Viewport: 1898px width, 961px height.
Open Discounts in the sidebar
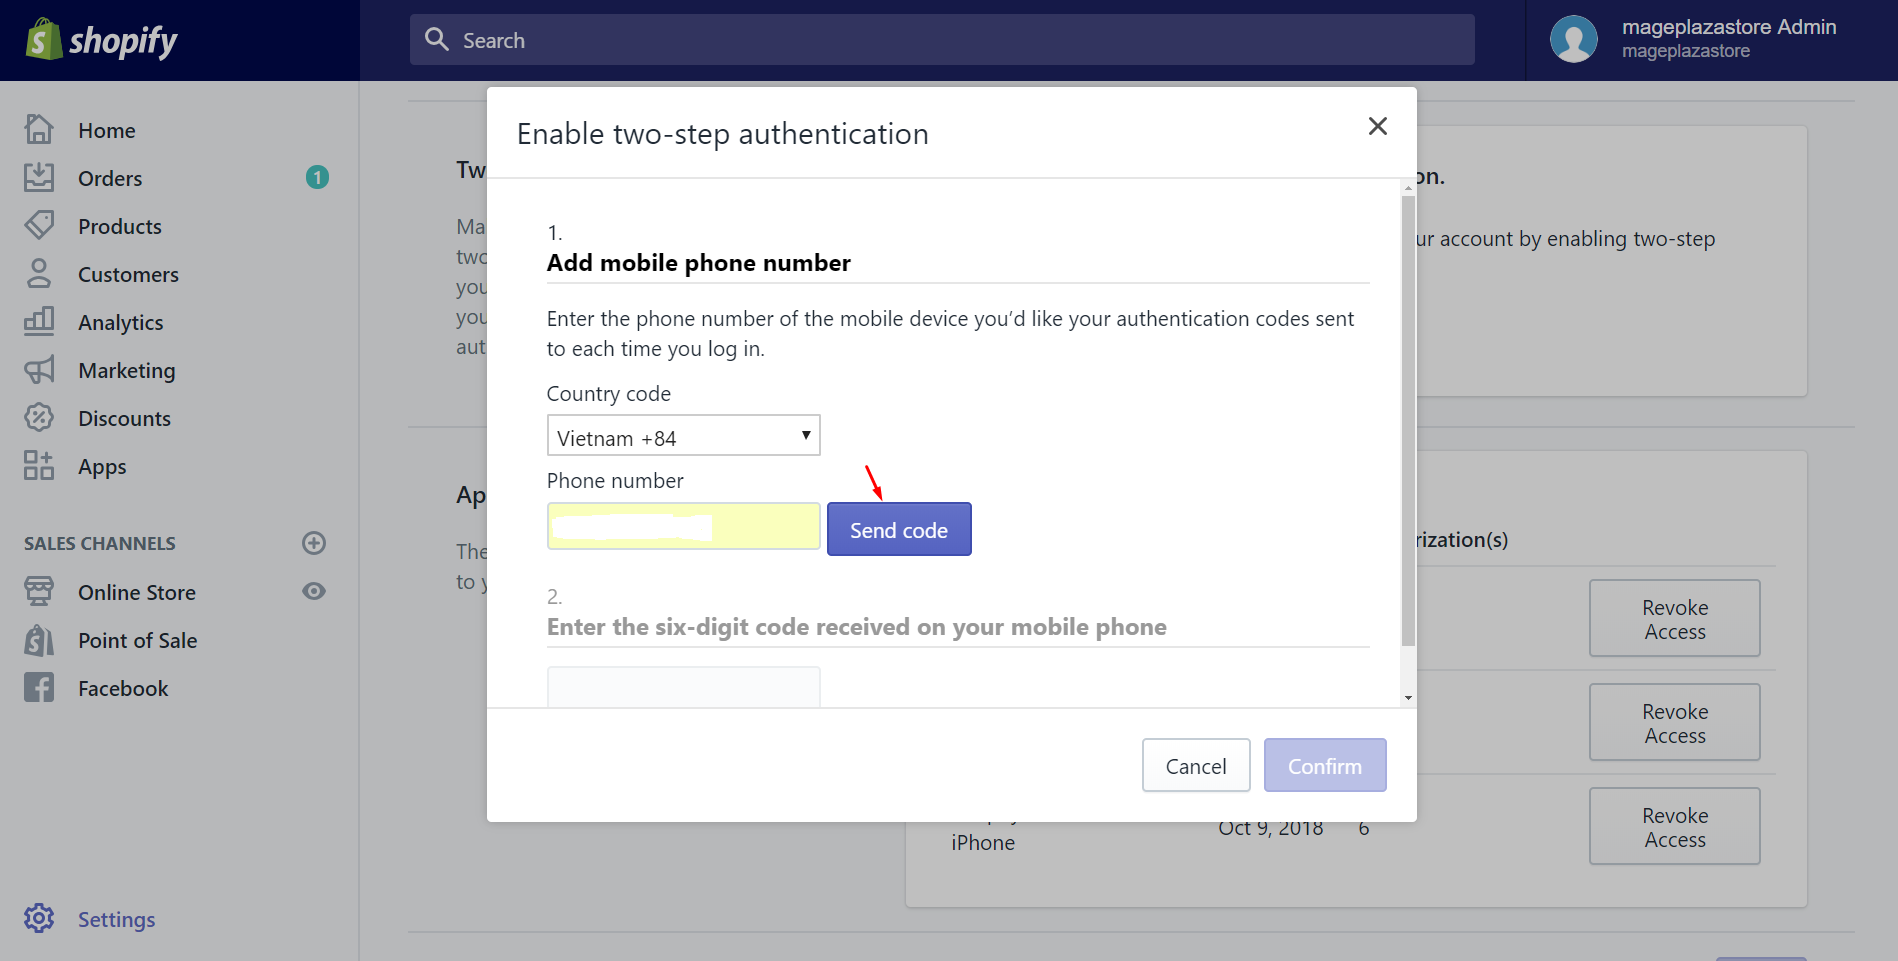click(x=124, y=418)
